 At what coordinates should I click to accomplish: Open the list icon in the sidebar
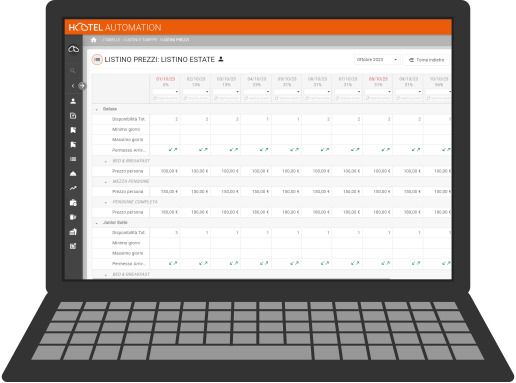pos(73,159)
